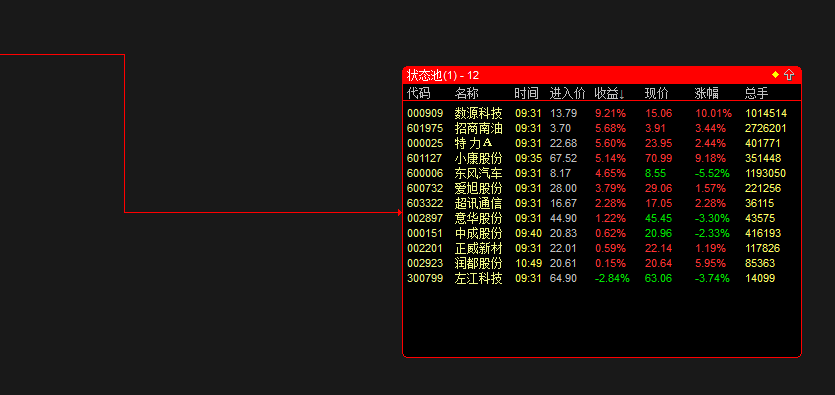Image resolution: width=835 pixels, height=395 pixels.
Task: Click the up arrow icon in title bar
Action: point(789,75)
